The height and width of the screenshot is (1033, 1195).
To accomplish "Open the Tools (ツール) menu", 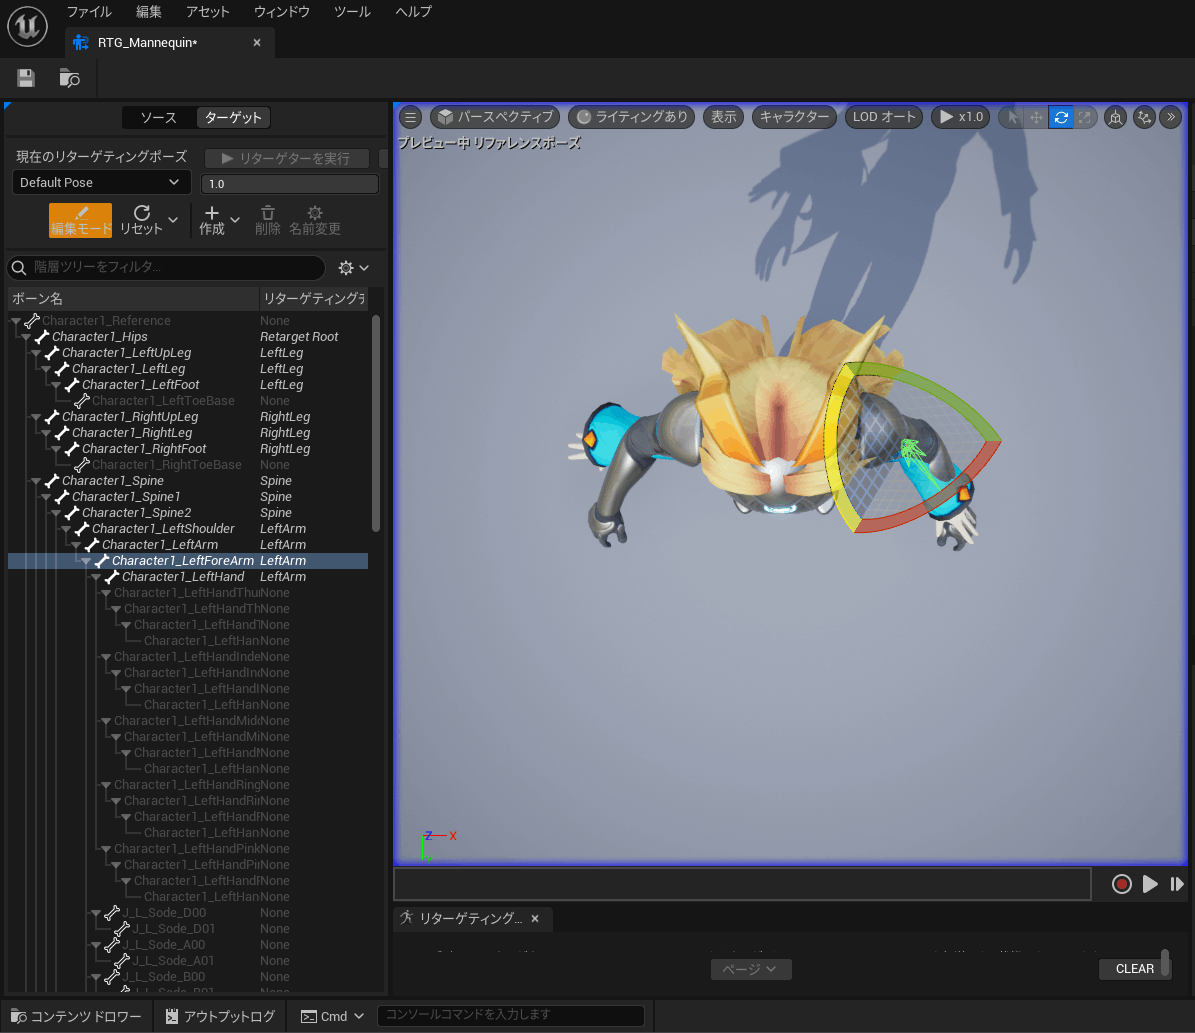I will (x=352, y=11).
